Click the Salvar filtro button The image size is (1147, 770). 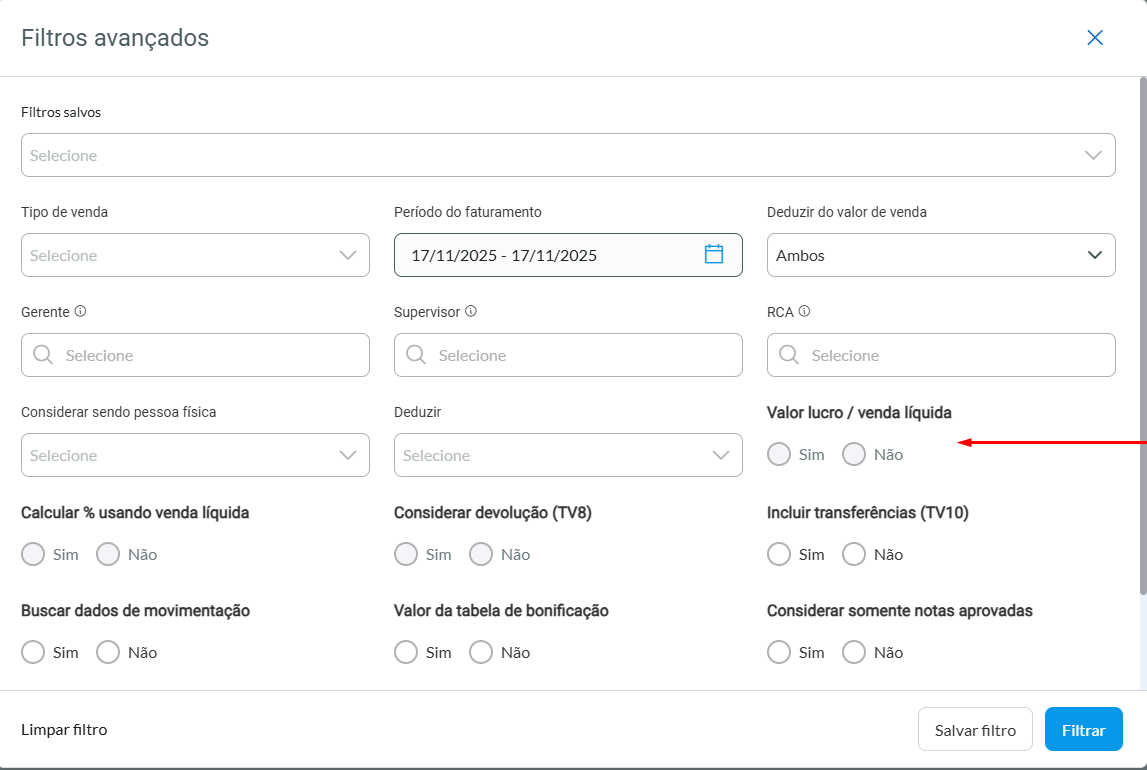975,730
